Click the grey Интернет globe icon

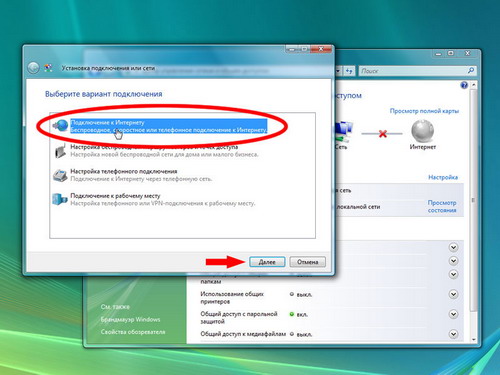(x=422, y=131)
